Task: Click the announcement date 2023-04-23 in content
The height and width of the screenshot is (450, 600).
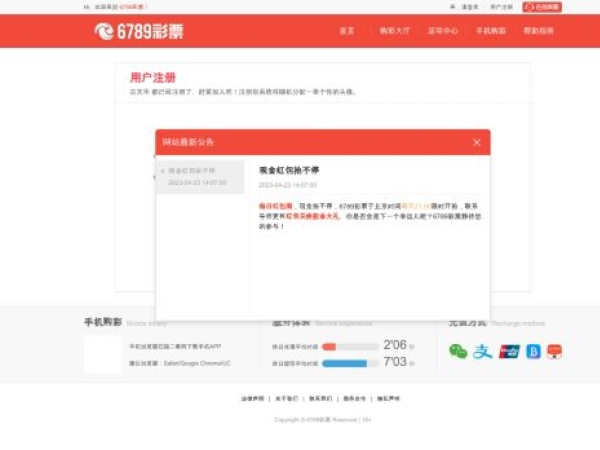Action: click(x=288, y=185)
